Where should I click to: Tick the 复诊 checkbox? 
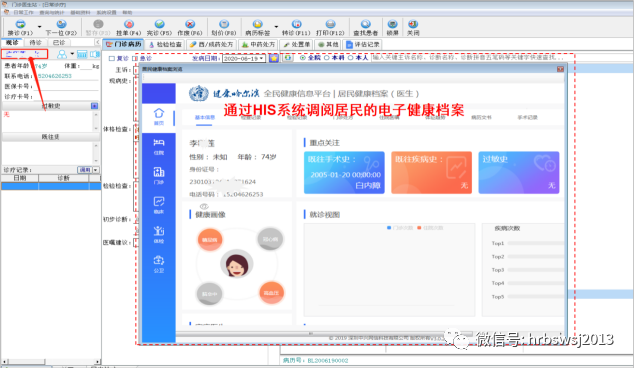[112, 58]
